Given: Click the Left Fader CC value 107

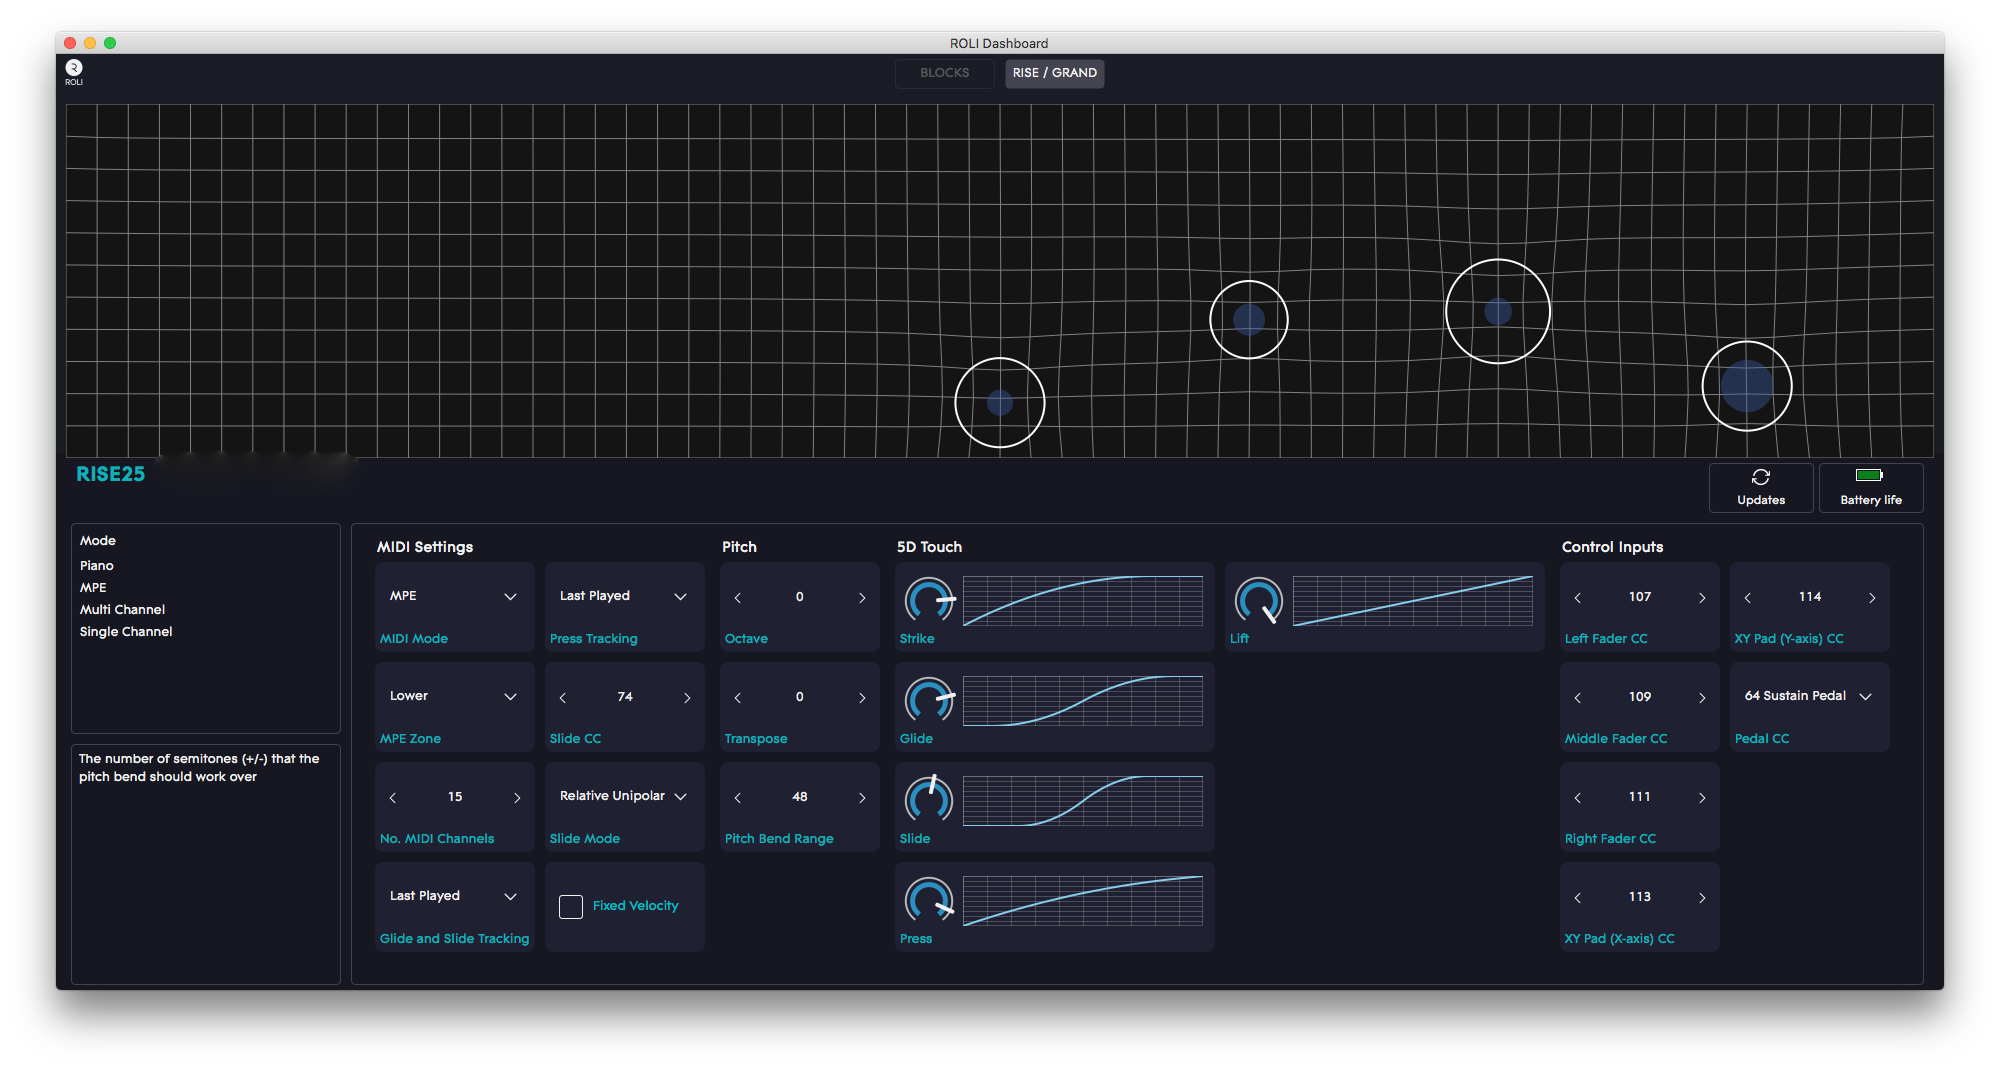Looking at the screenshot, I should tap(1640, 597).
